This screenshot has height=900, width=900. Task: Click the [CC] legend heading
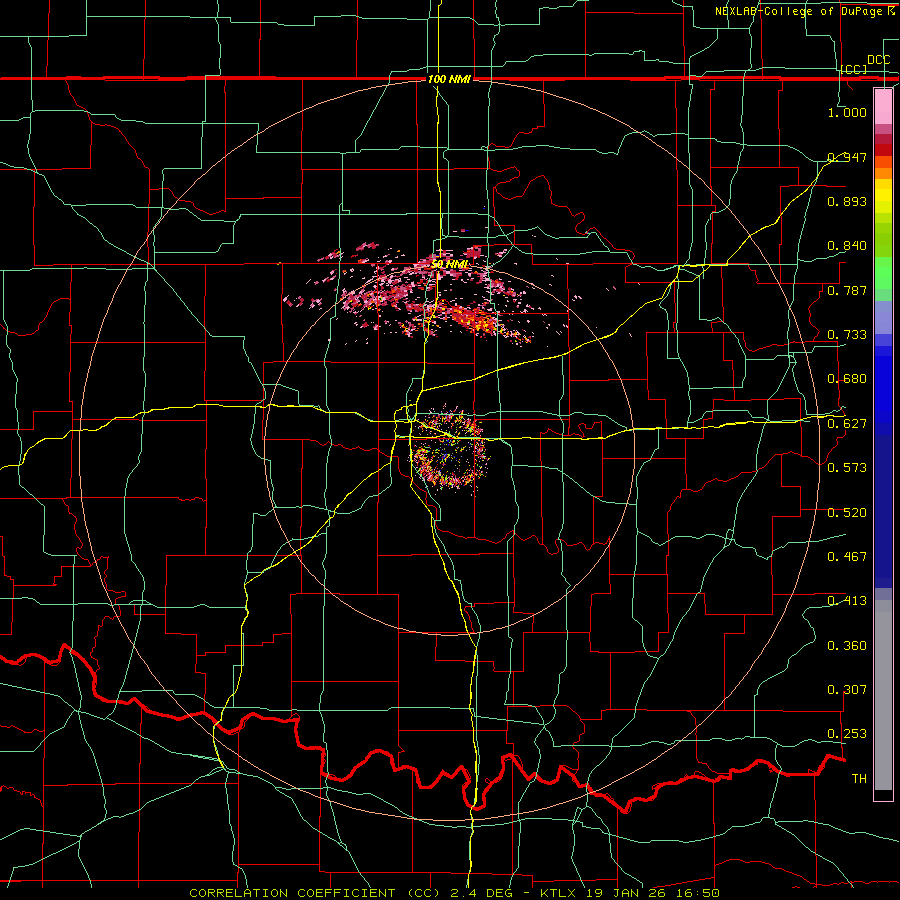(854, 69)
